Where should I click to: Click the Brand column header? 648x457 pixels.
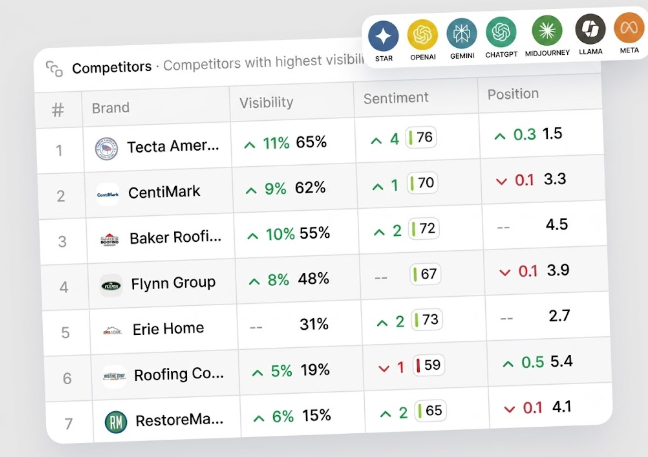point(110,108)
